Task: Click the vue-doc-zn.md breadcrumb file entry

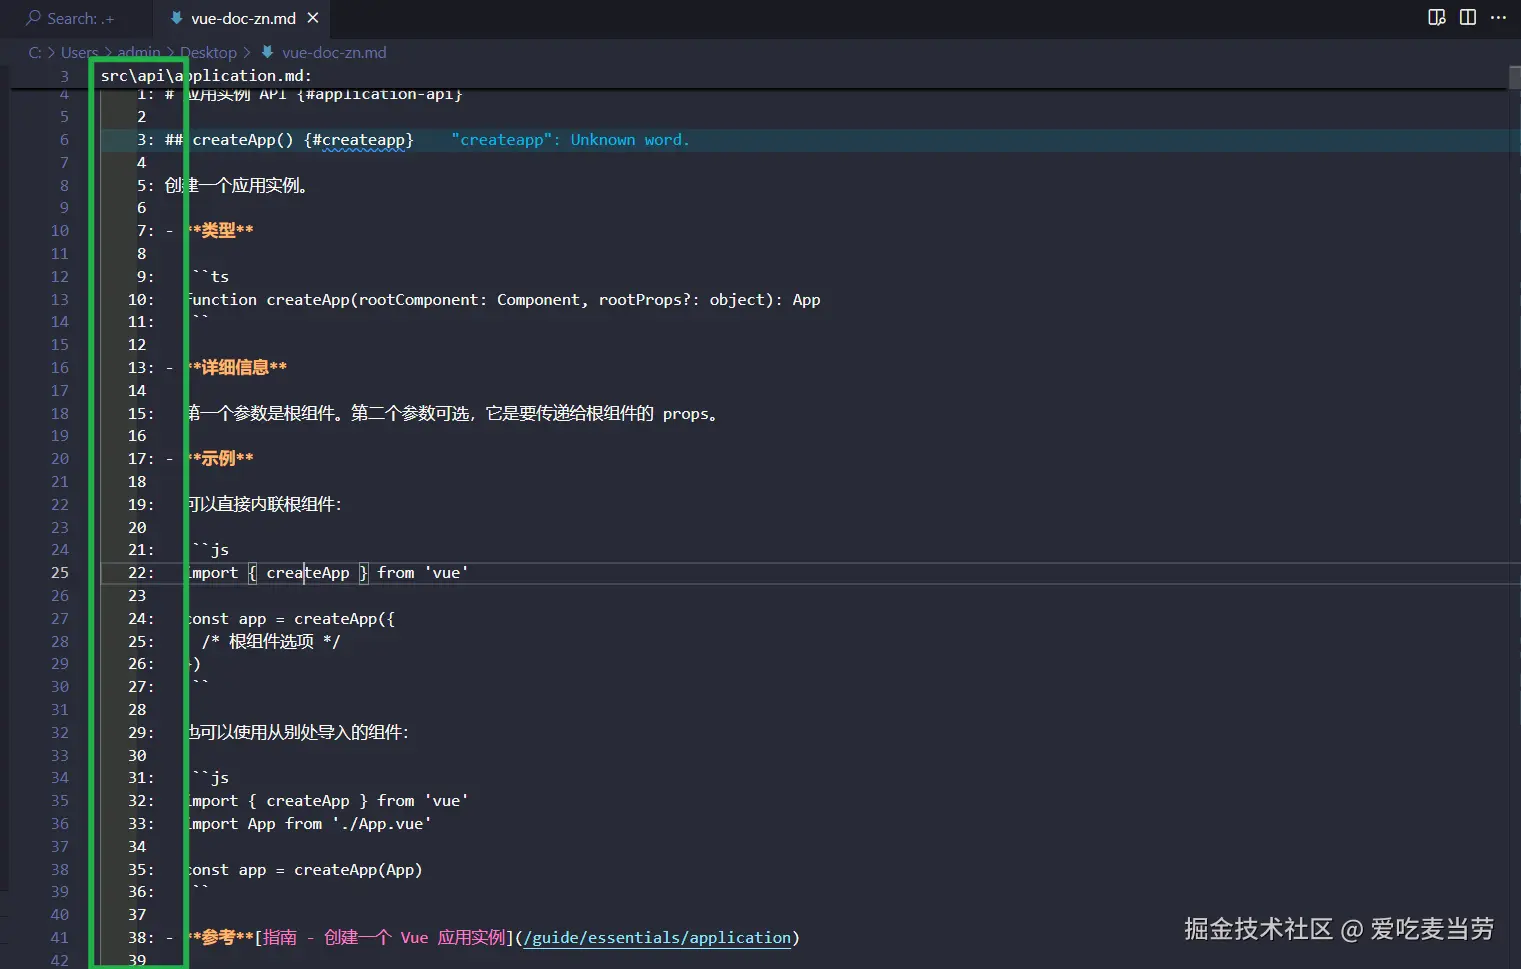Action: pyautogui.click(x=333, y=52)
